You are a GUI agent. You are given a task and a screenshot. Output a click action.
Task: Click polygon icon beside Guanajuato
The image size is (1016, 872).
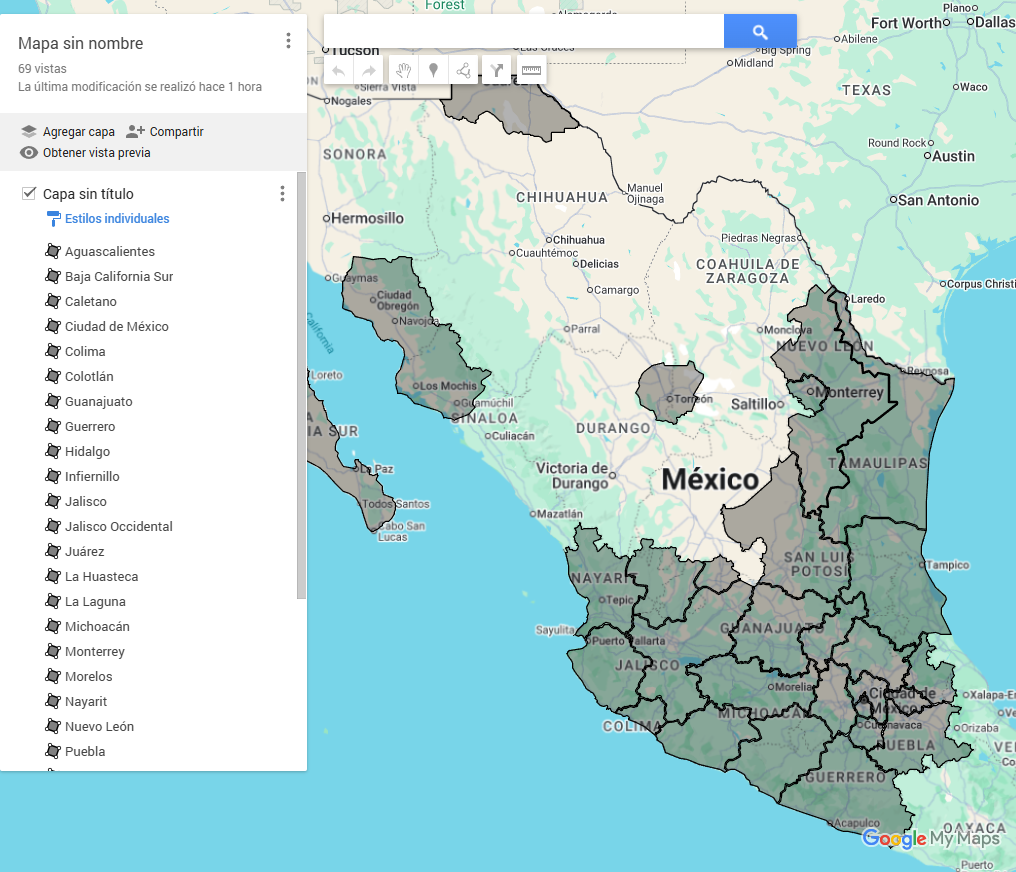pos(53,401)
